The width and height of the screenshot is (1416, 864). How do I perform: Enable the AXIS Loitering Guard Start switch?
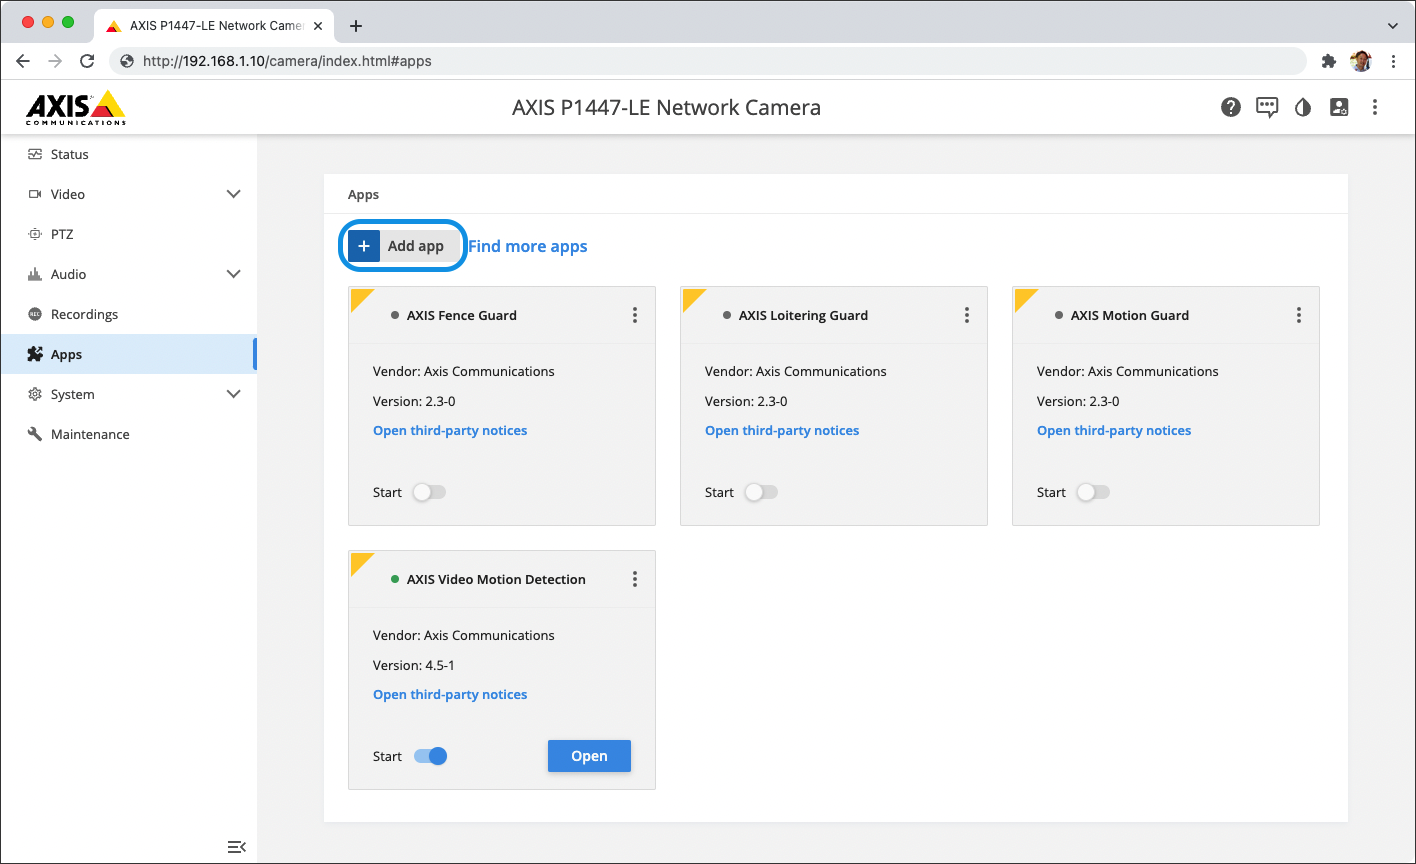[x=761, y=492]
